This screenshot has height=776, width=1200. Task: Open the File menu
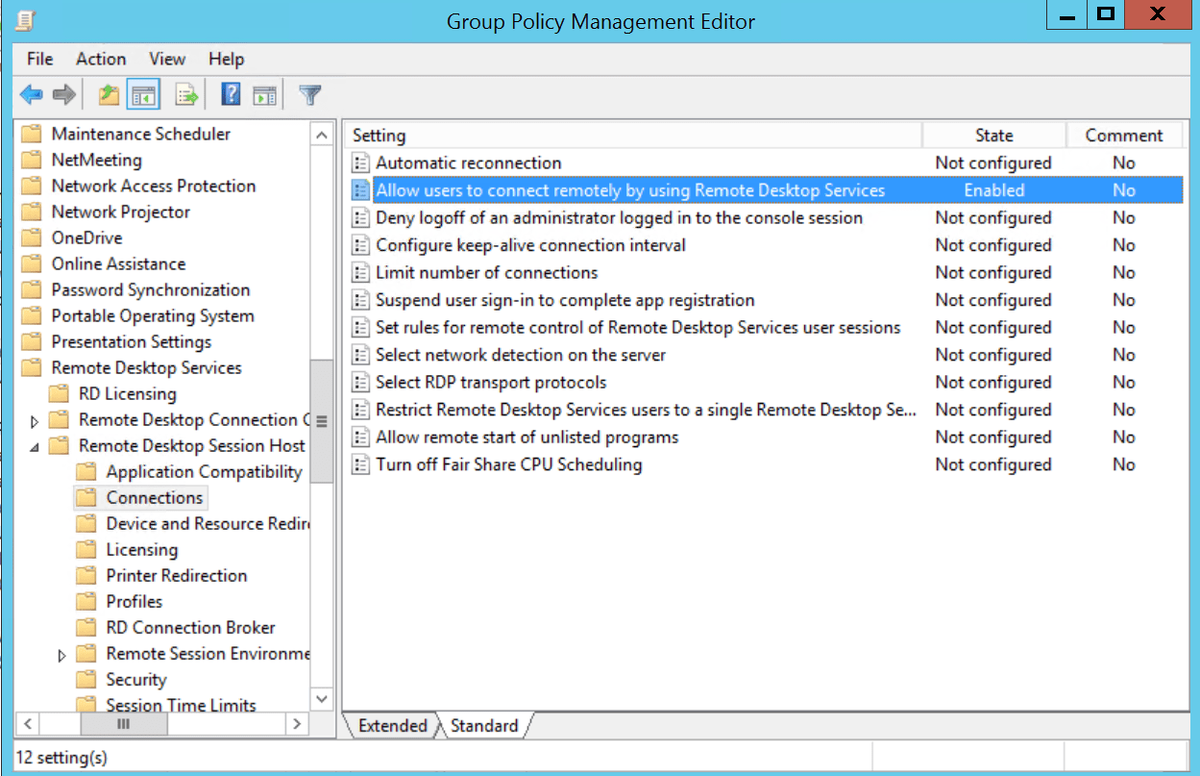coord(40,59)
